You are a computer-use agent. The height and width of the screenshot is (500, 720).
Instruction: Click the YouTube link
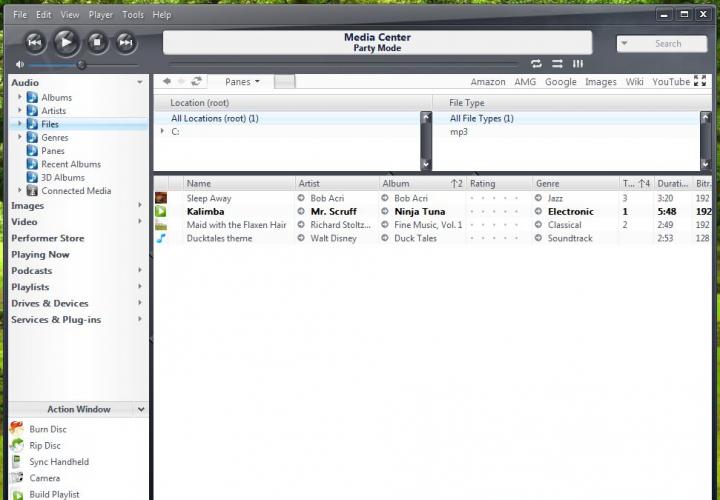click(670, 82)
